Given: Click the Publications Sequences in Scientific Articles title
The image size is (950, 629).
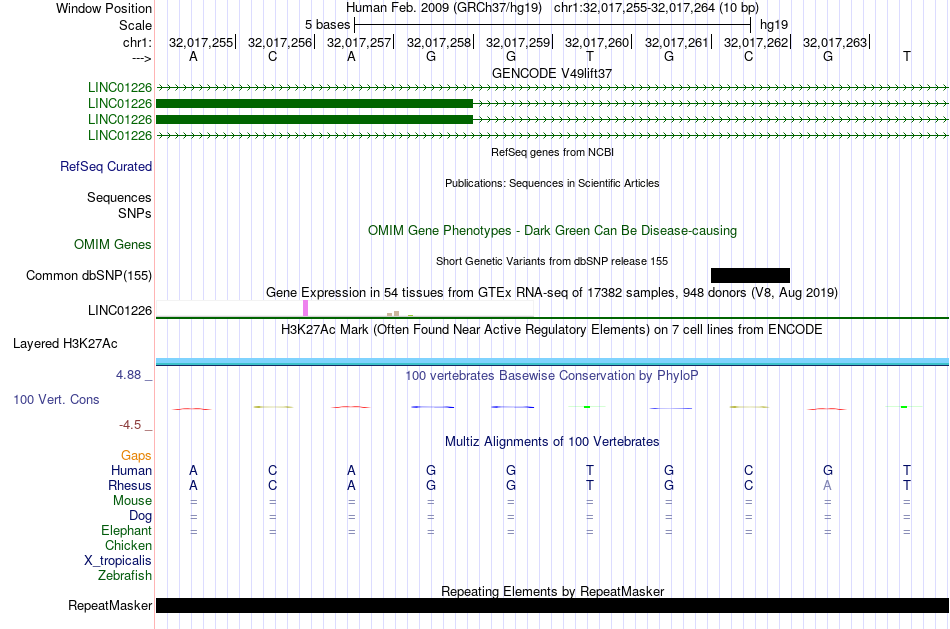Looking at the screenshot, I should point(552,183).
